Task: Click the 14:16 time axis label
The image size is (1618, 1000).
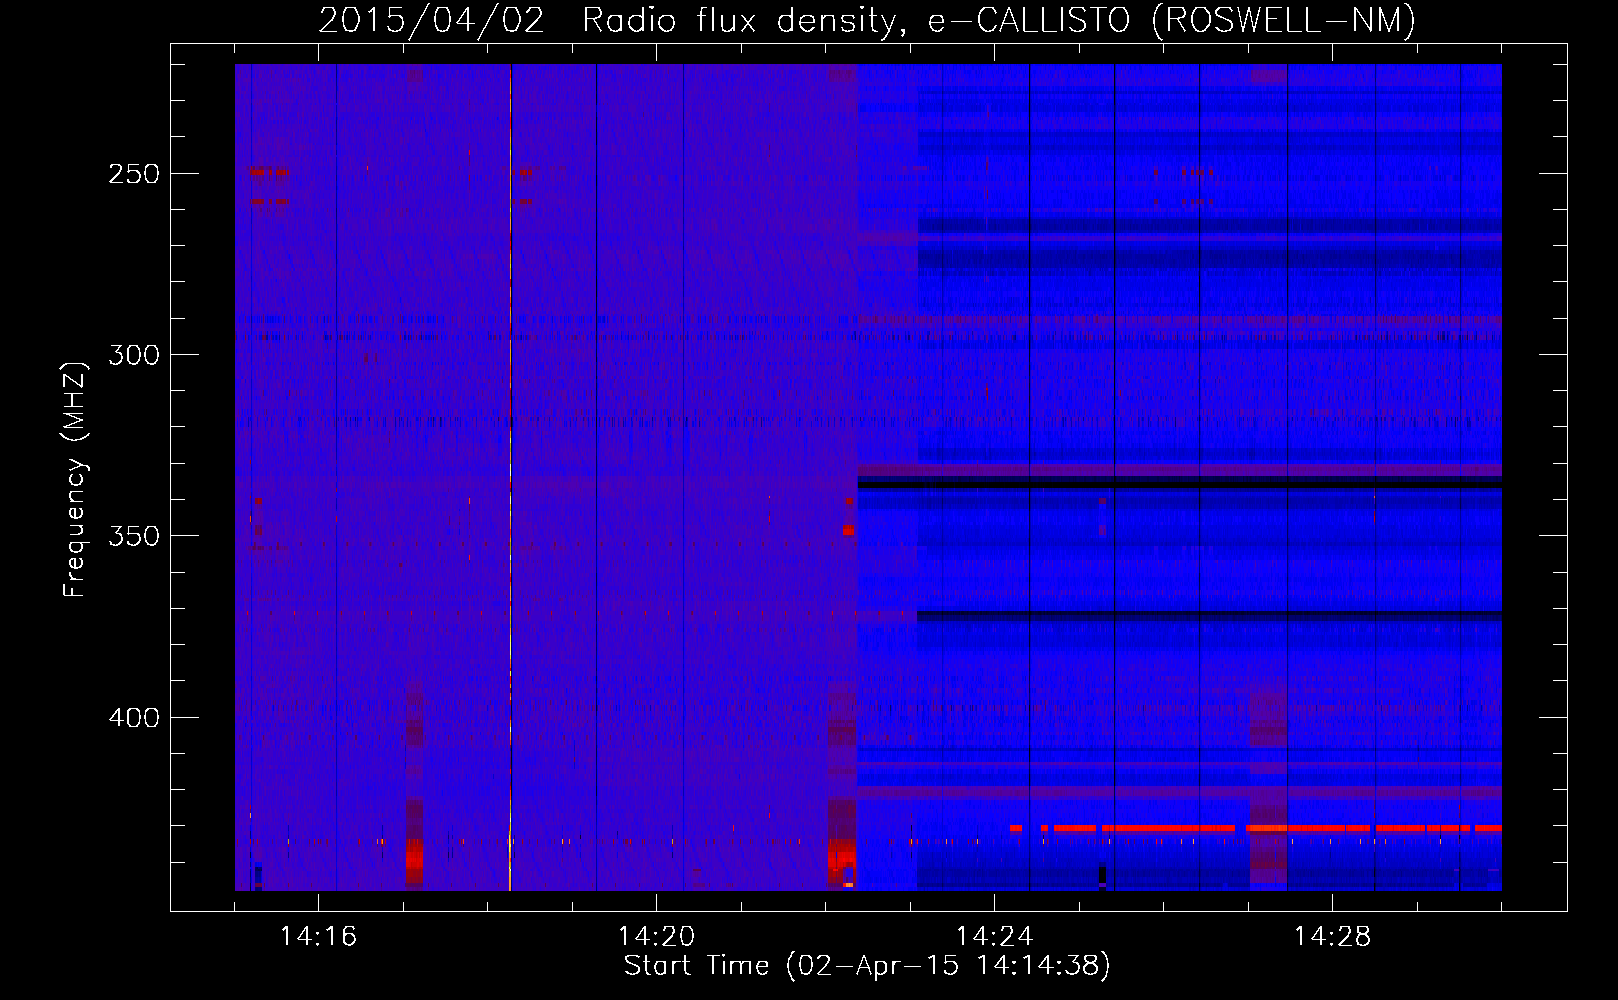Action: click(318, 937)
